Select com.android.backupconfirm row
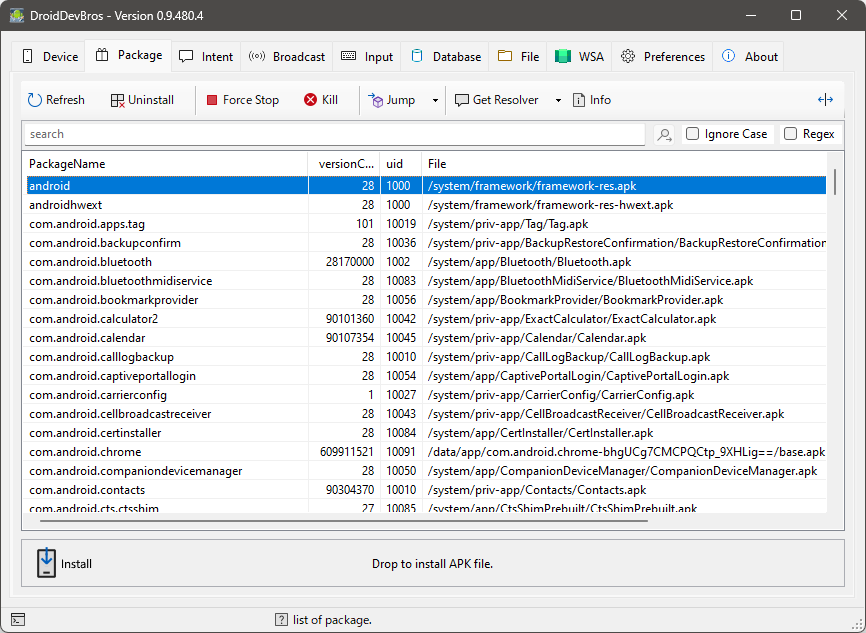The height and width of the screenshot is (633, 866). 425,243
